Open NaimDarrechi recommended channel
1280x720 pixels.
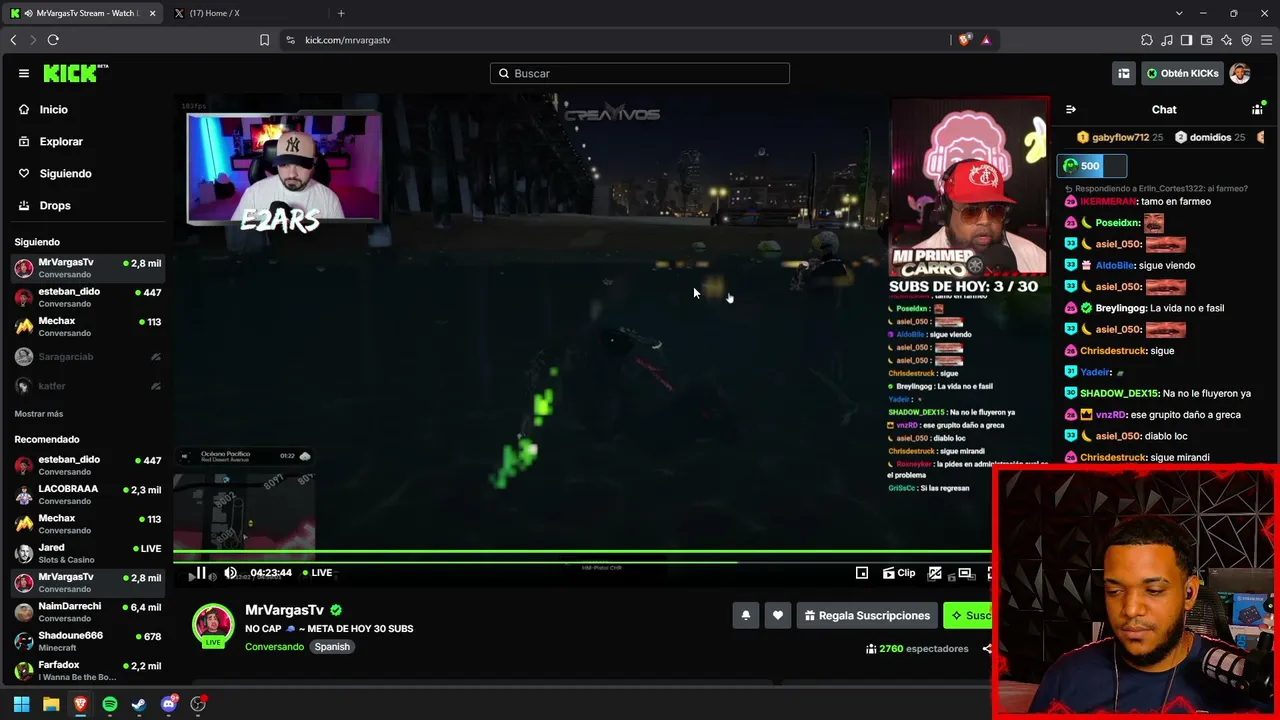point(87,611)
